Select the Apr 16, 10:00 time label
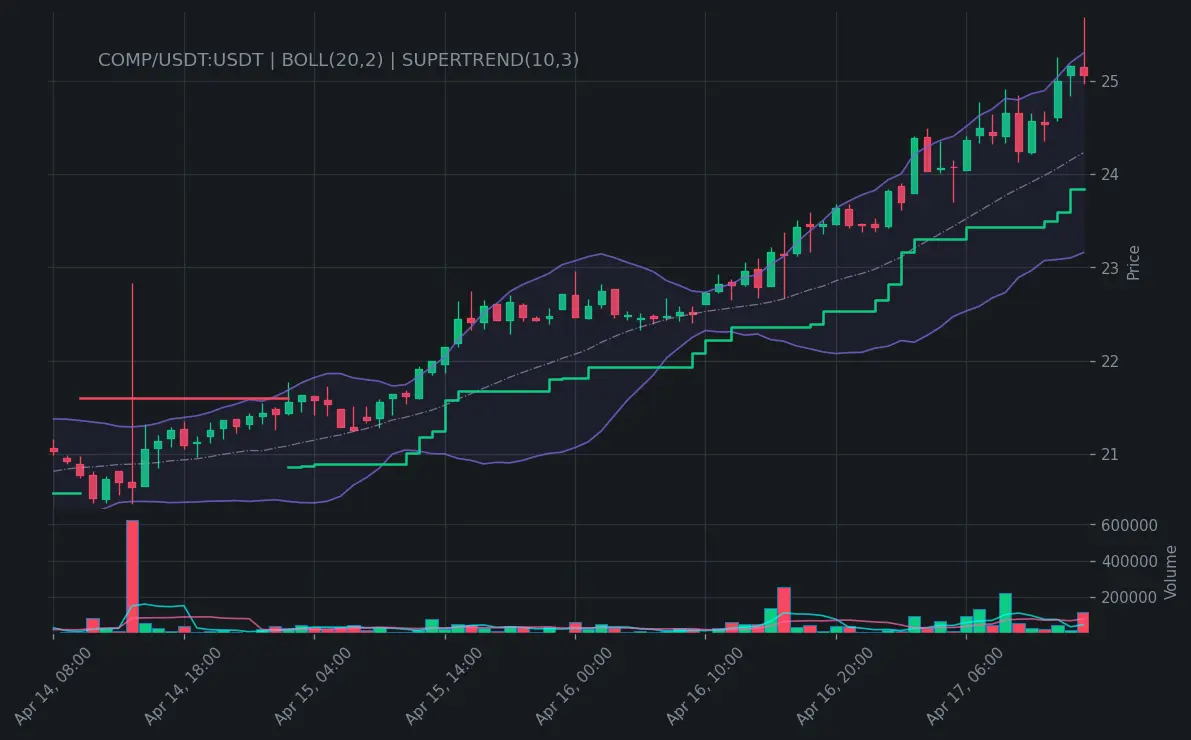 (x=706, y=687)
